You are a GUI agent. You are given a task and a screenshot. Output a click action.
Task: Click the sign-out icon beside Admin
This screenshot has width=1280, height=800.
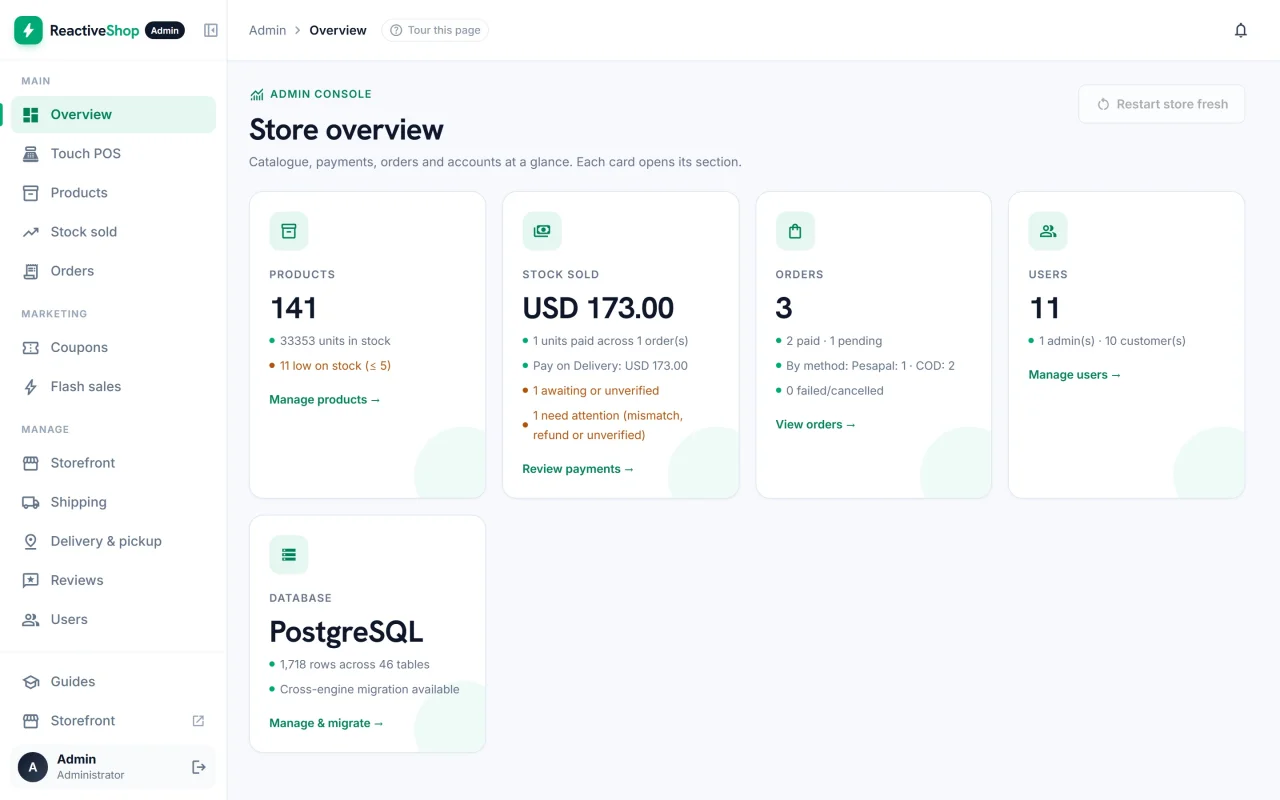199,767
